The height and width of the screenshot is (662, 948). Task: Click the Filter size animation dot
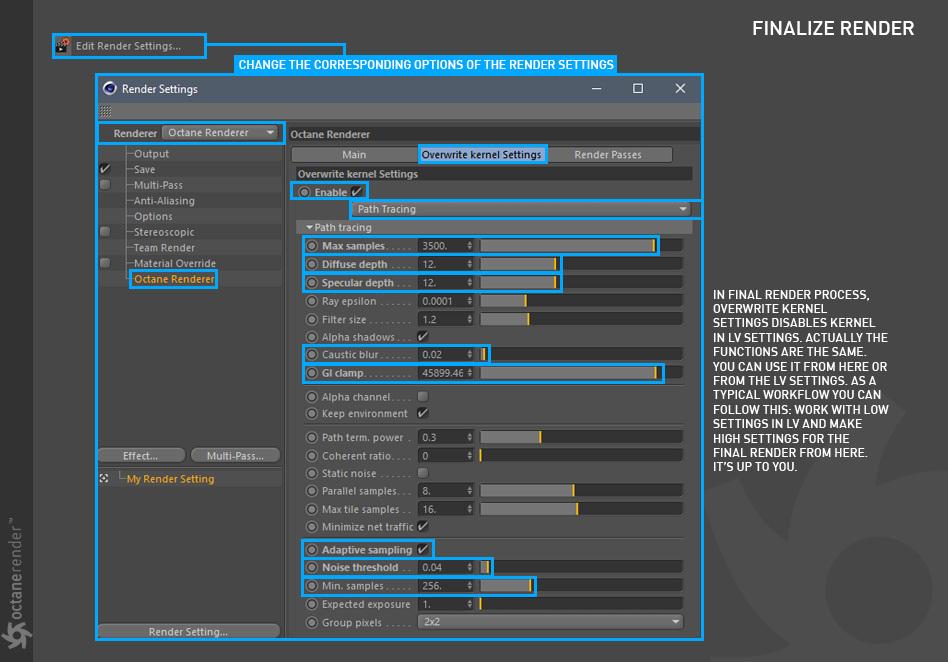pyautogui.click(x=311, y=319)
